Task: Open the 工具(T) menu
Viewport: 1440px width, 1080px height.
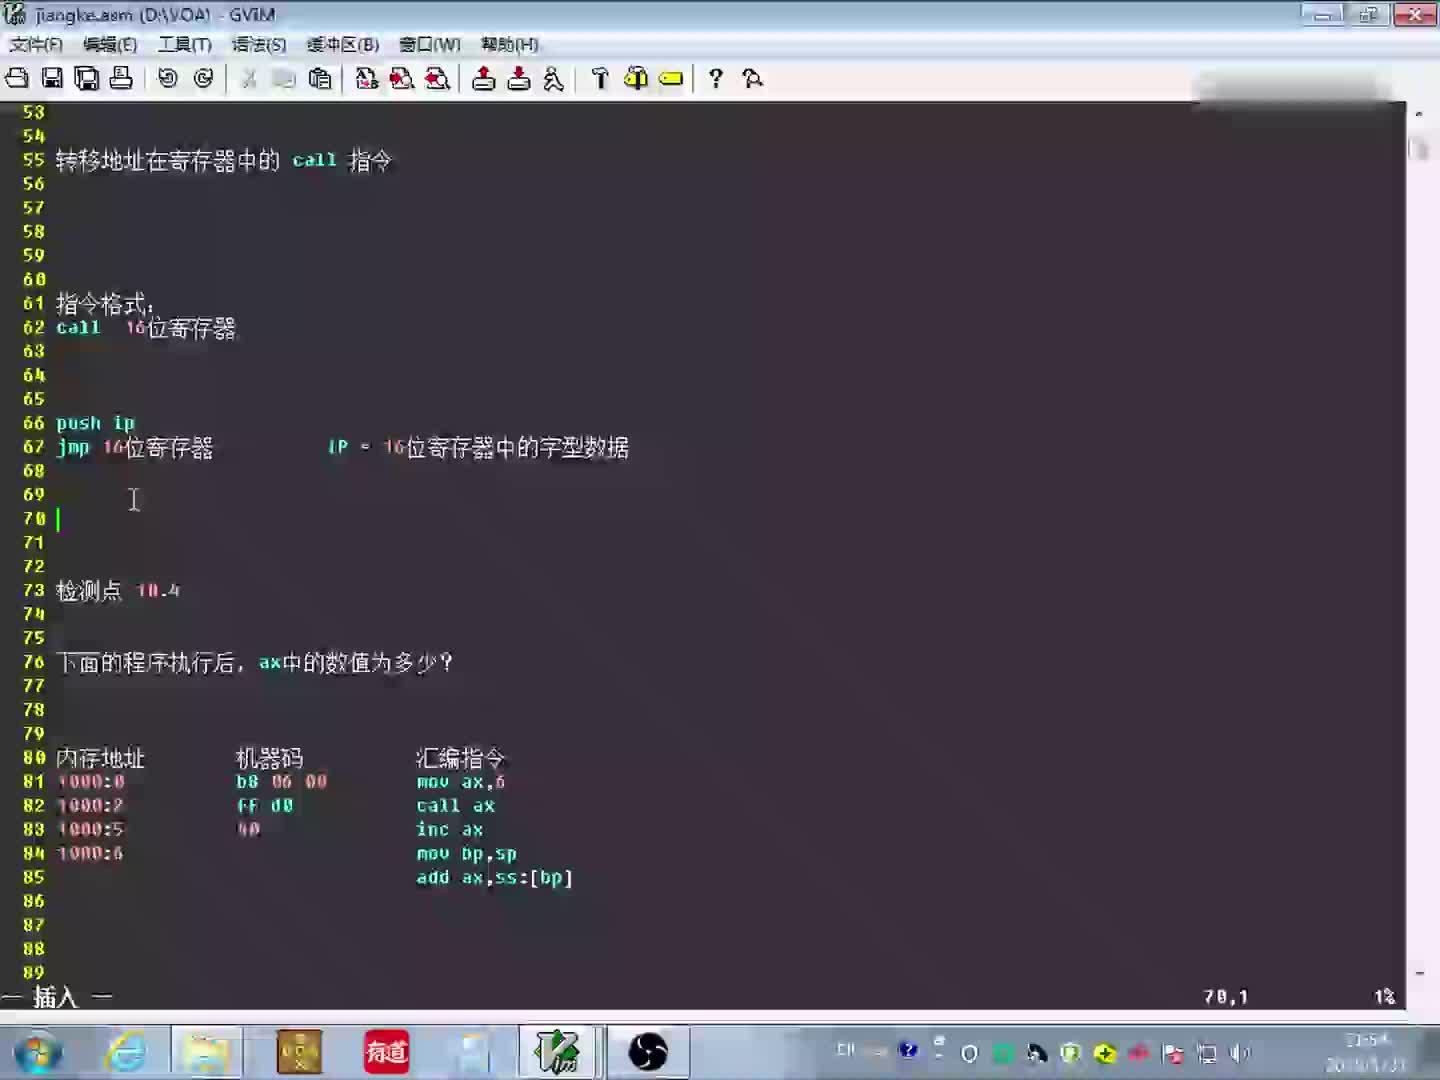Action: [185, 45]
